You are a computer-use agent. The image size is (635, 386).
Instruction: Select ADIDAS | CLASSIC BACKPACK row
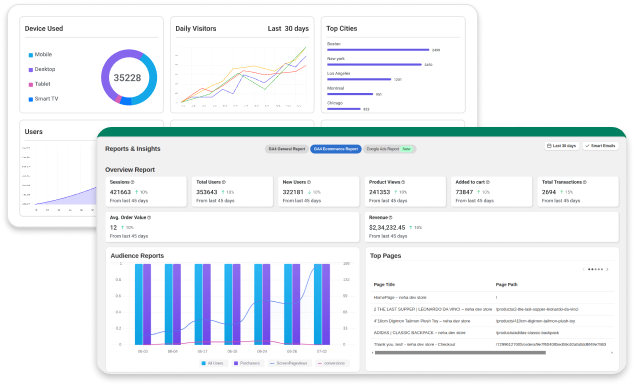(492, 333)
